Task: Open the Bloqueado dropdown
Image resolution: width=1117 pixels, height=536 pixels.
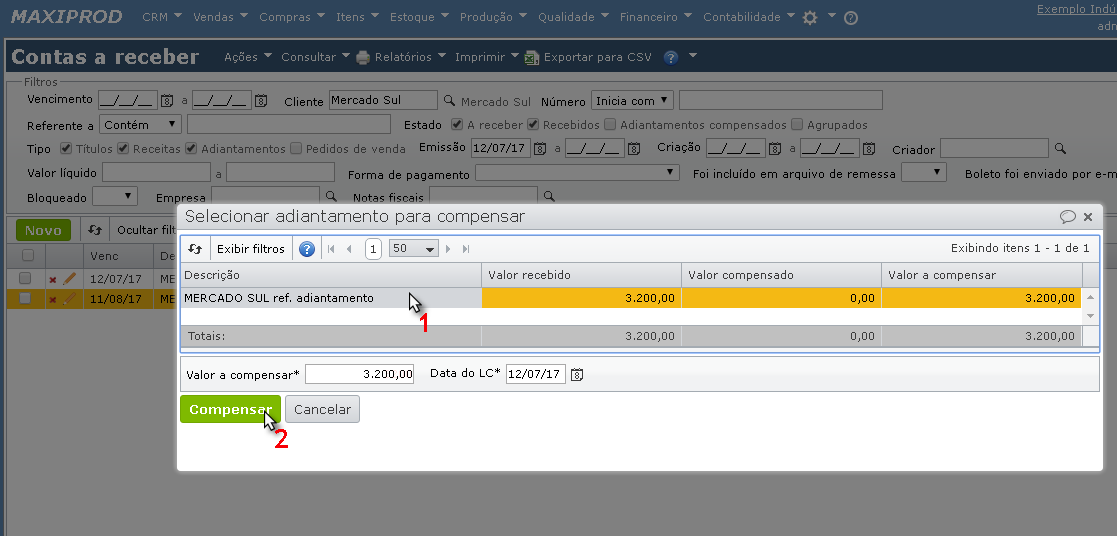Action: tap(115, 196)
